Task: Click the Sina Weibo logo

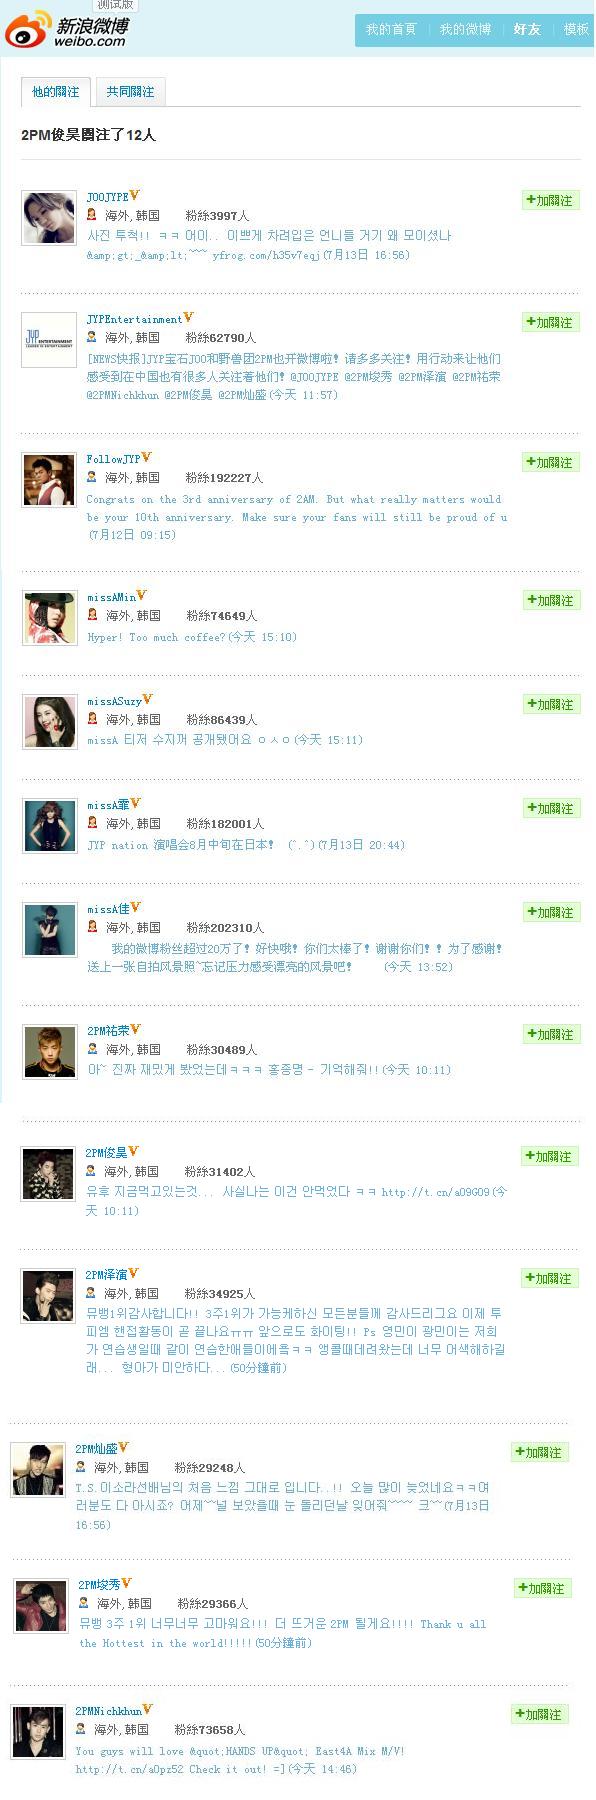Action: 66,30
